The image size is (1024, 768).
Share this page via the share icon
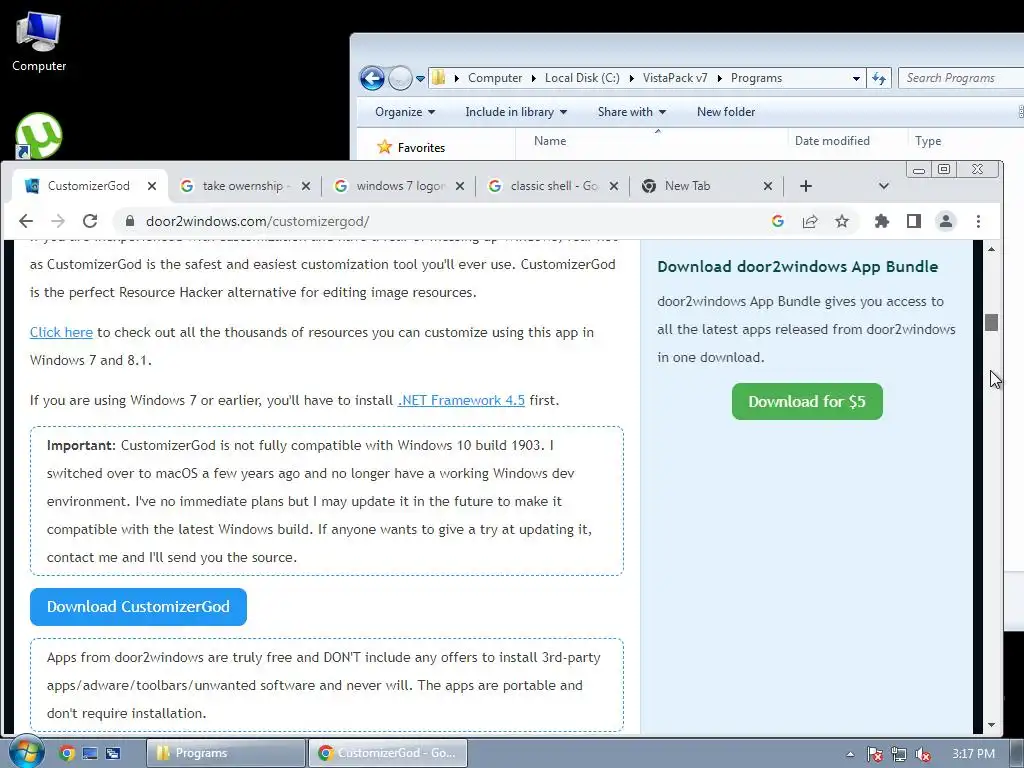pos(810,221)
